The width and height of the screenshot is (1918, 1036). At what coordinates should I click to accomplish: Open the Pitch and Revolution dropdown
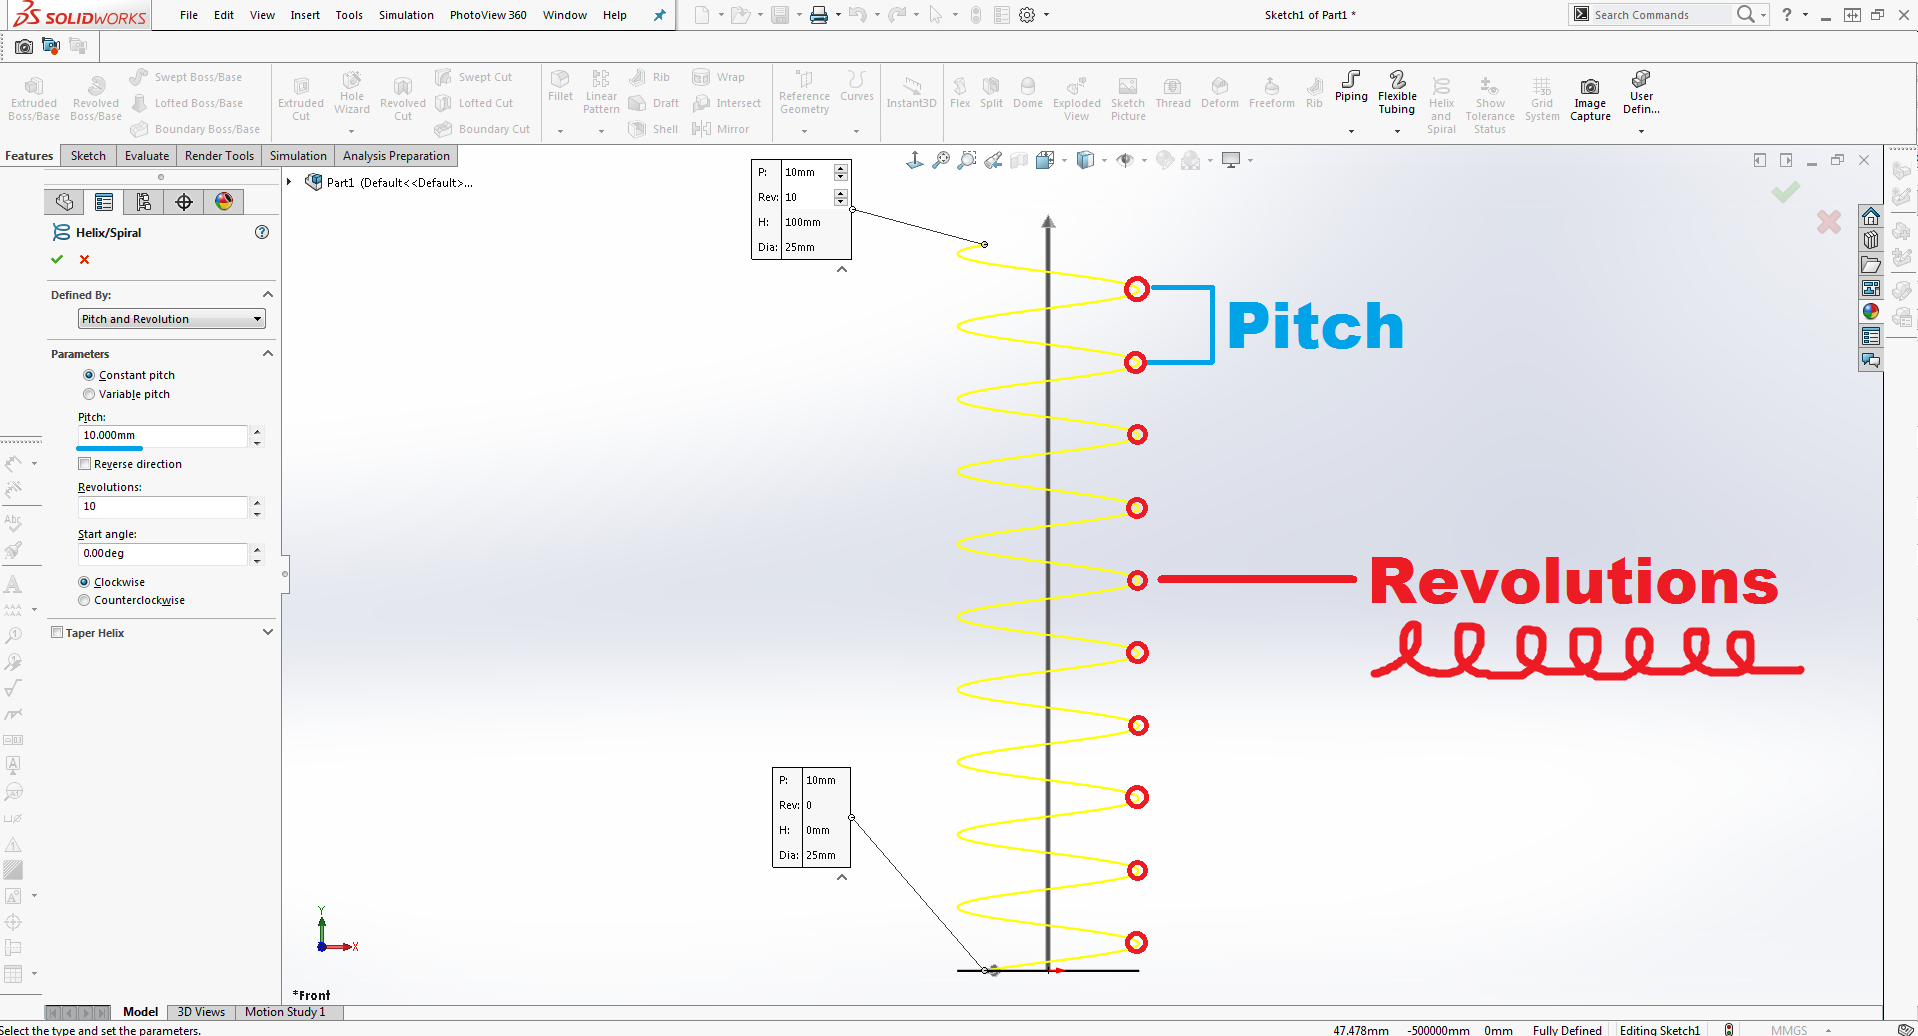(171, 319)
